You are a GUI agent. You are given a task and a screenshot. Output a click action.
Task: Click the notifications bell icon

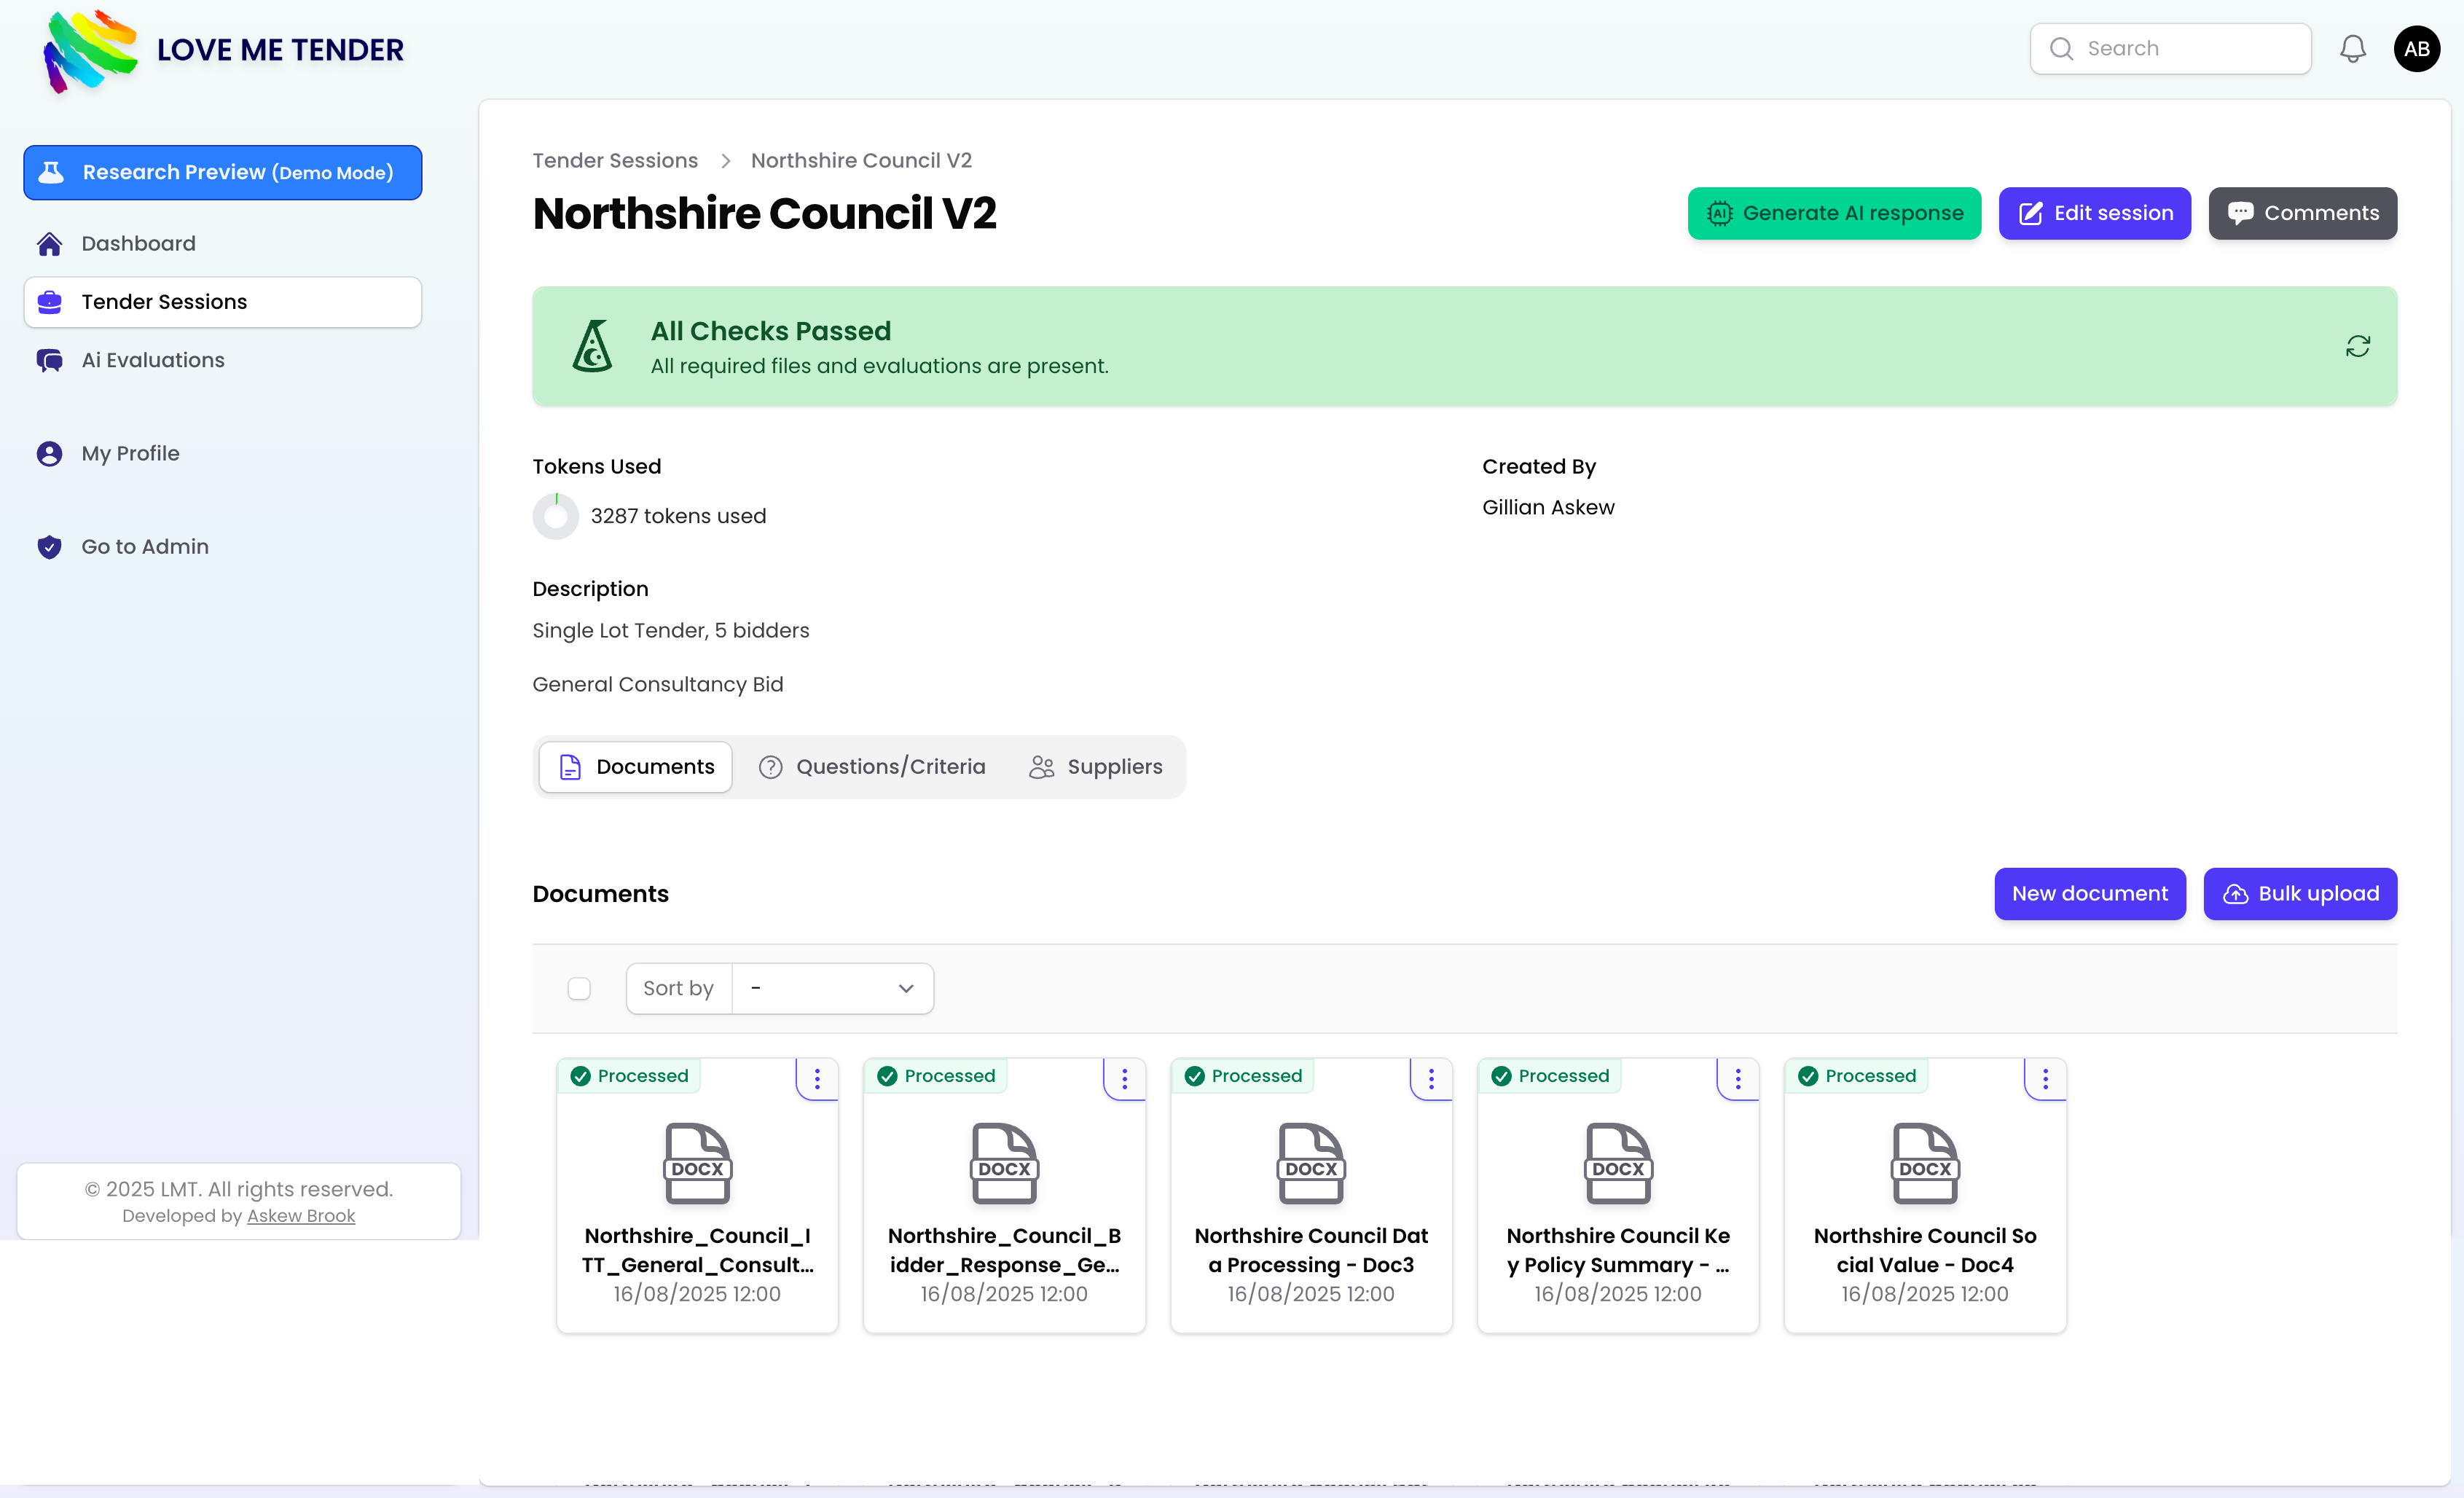point(2352,49)
